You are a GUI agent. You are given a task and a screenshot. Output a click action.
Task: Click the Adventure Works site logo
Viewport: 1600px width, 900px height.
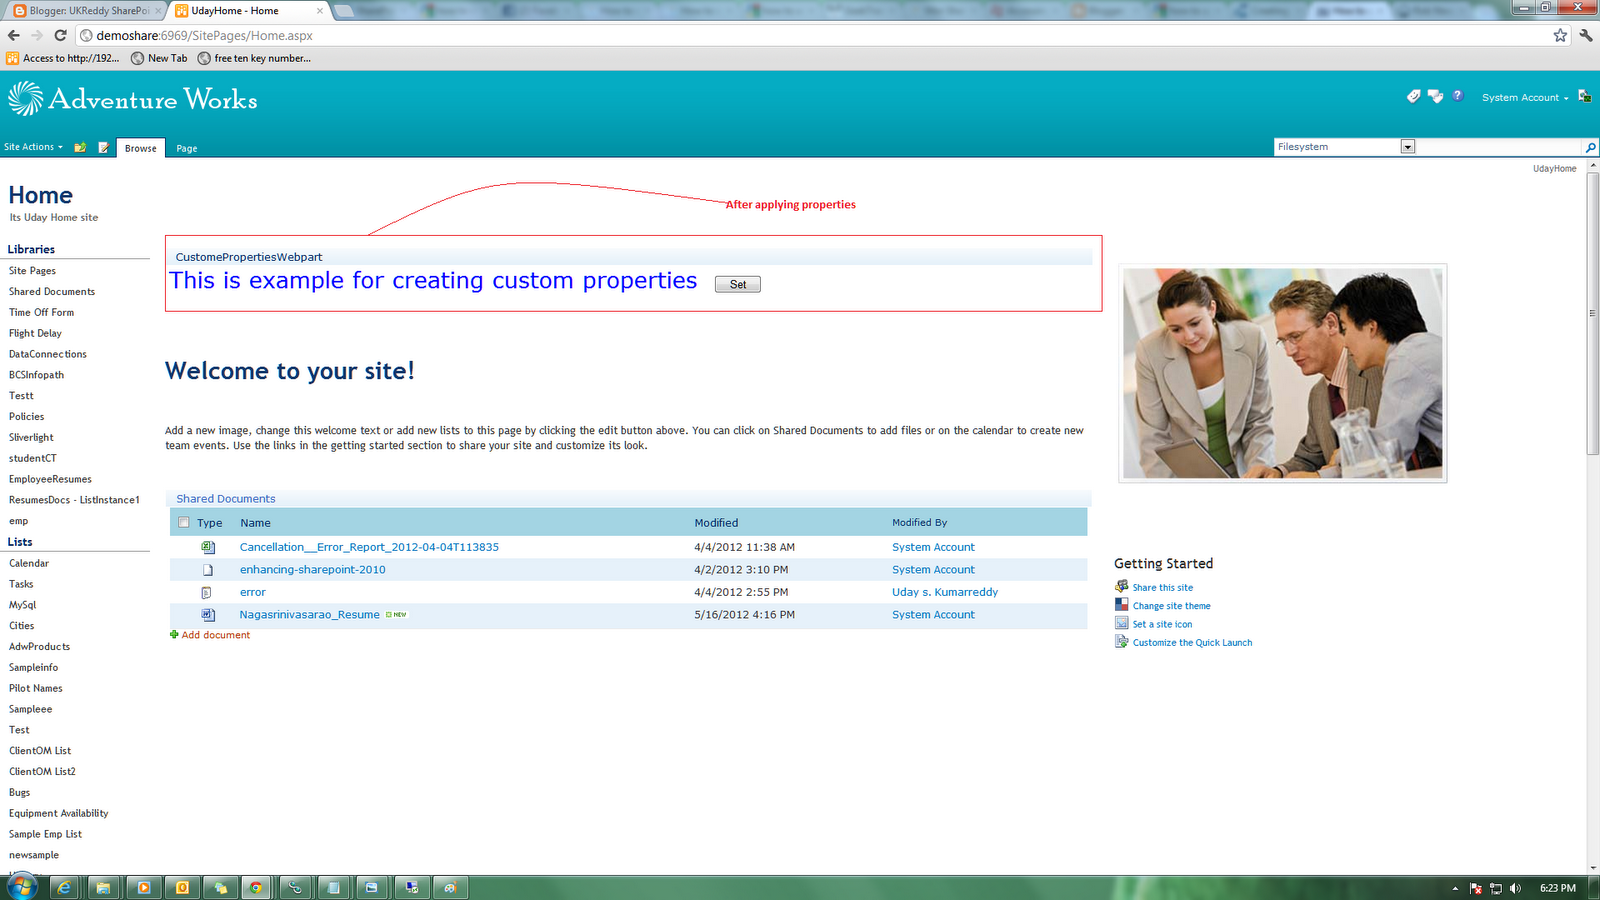pyautogui.click(x=133, y=99)
